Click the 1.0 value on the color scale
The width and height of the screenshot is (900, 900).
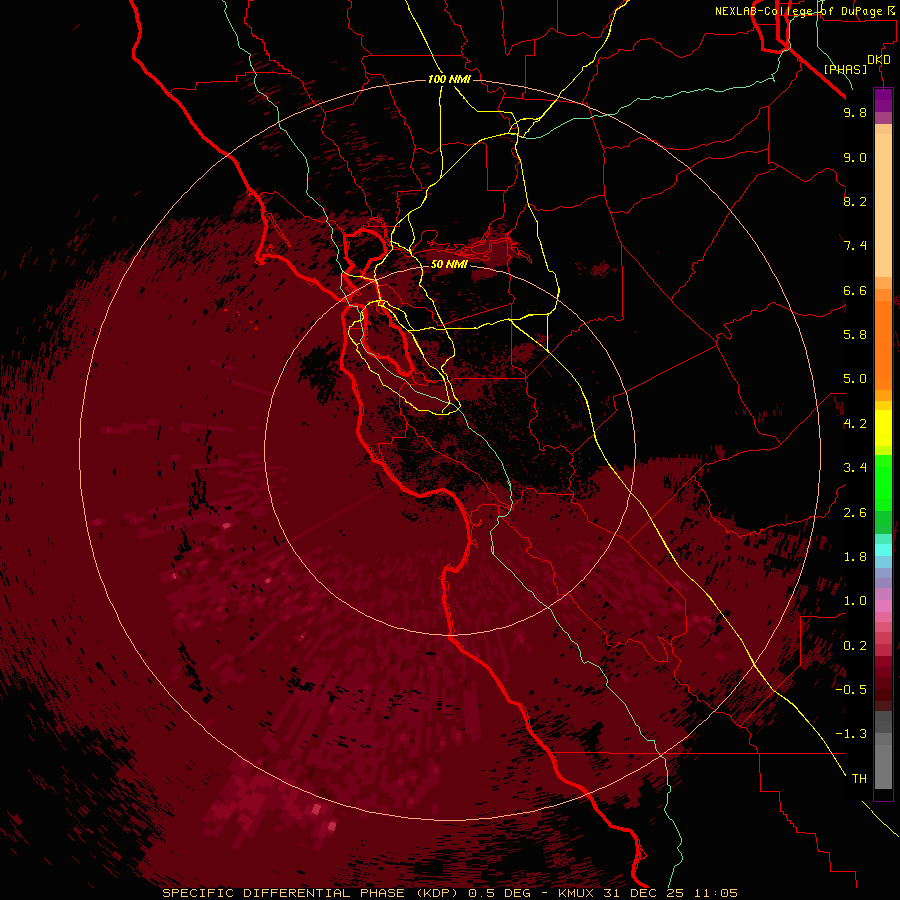point(855,601)
